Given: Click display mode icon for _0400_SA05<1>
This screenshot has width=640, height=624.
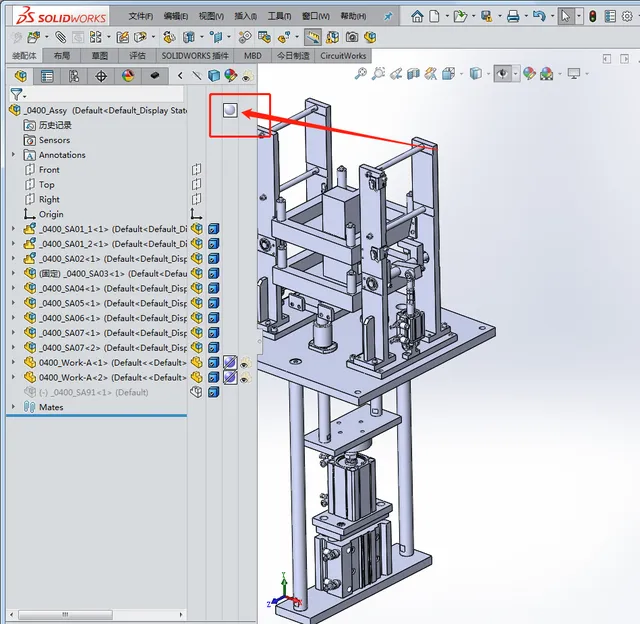Looking at the screenshot, I should pyautogui.click(x=213, y=303).
